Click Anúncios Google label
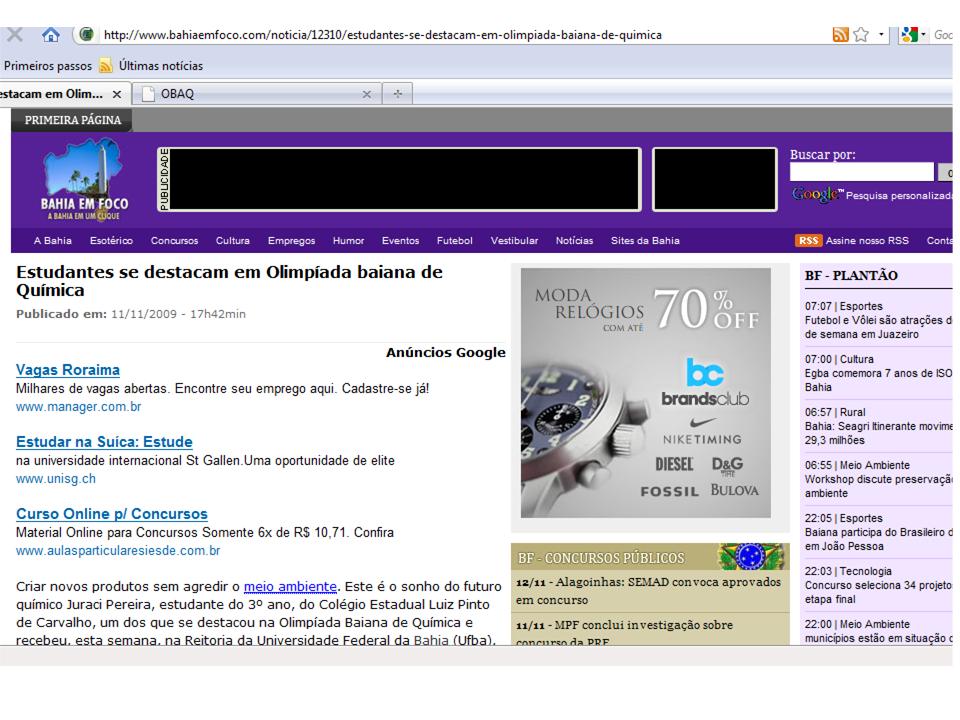Image resolution: width=960 pixels, height=720 pixels. click(x=446, y=353)
